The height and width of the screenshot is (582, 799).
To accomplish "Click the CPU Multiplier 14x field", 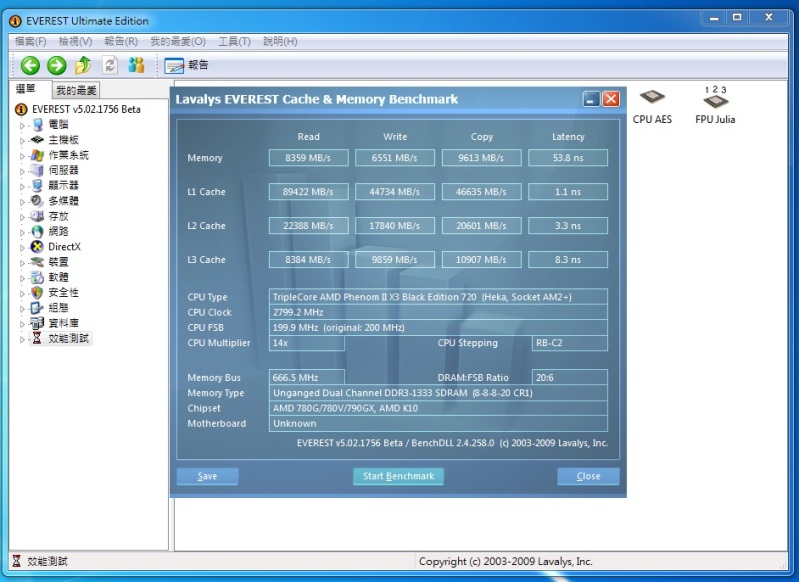I will [307, 343].
